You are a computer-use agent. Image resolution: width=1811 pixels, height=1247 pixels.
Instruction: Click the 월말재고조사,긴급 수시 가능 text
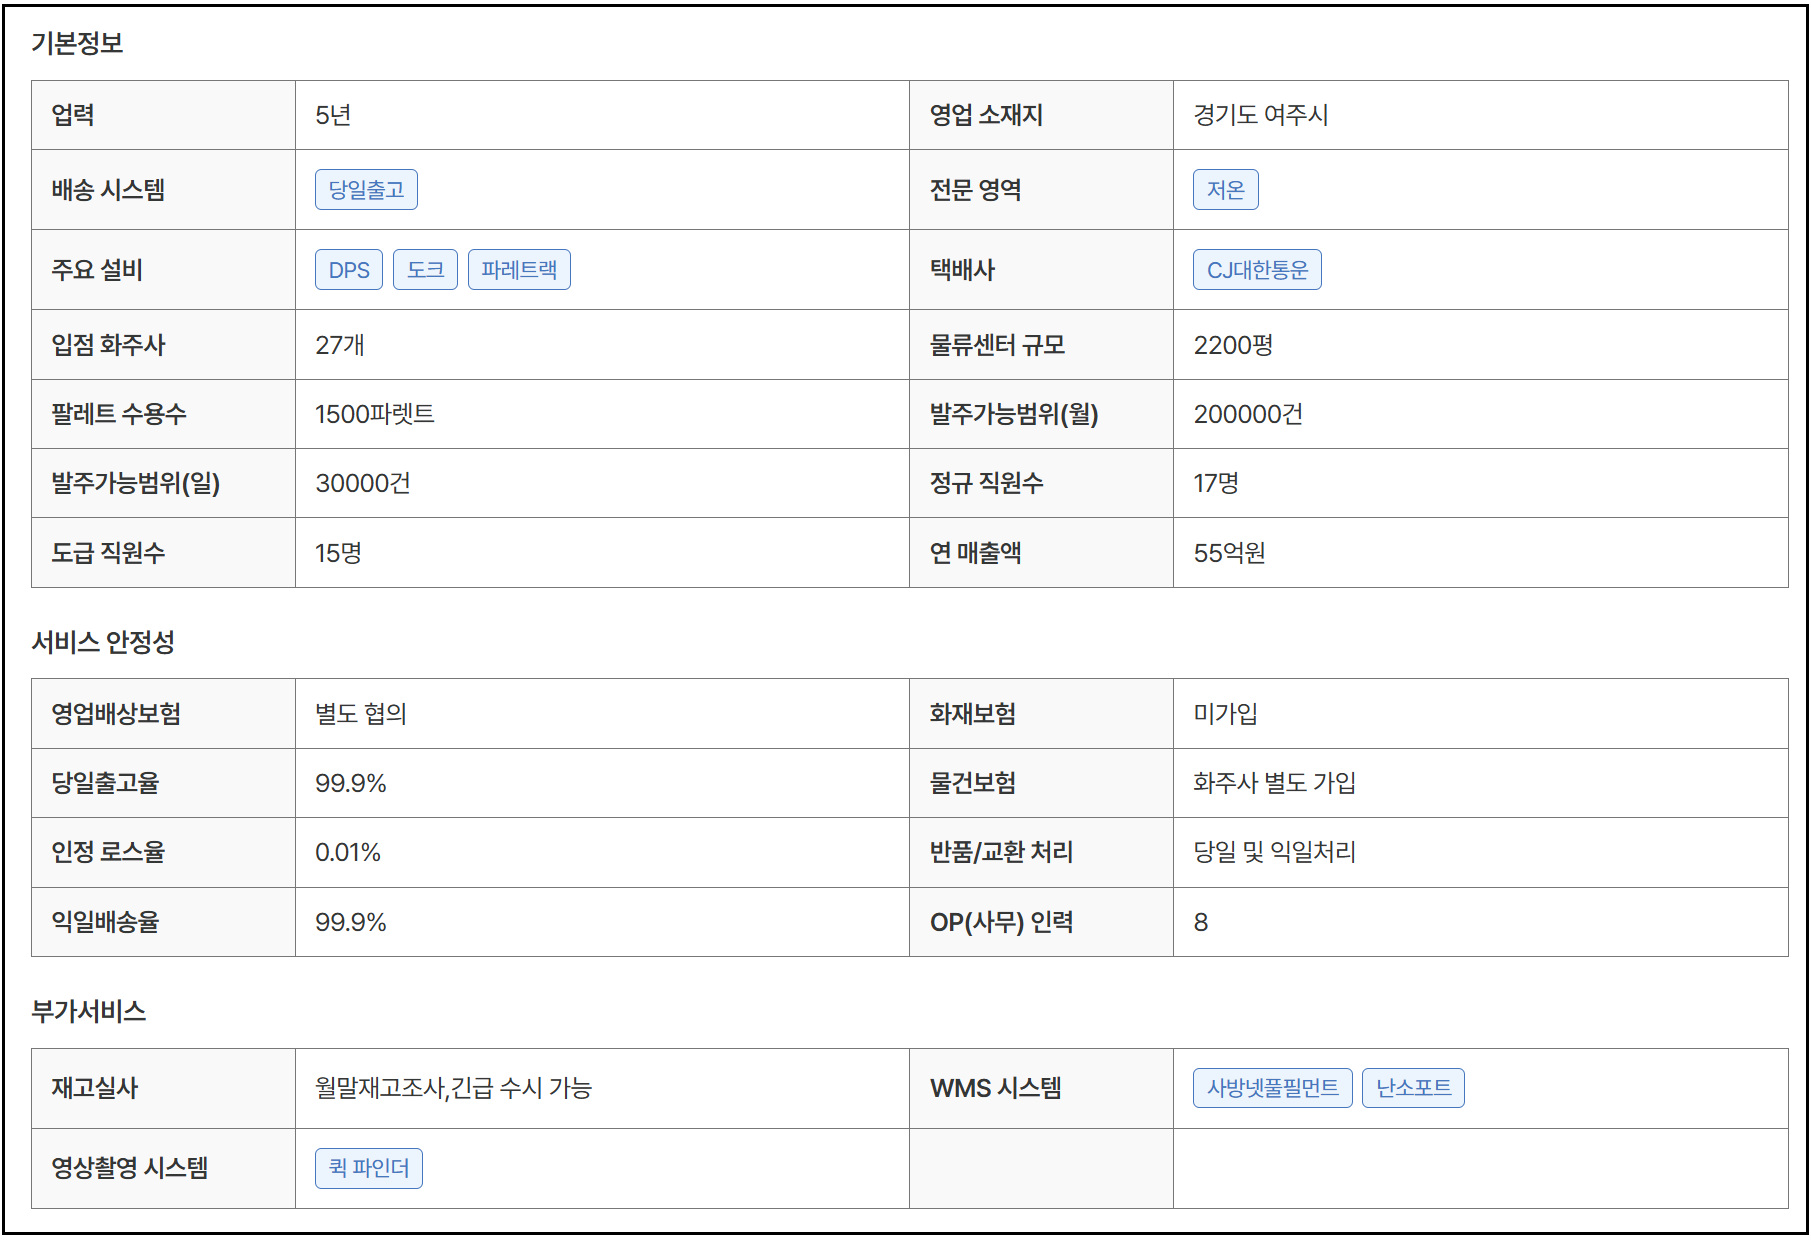(453, 1088)
